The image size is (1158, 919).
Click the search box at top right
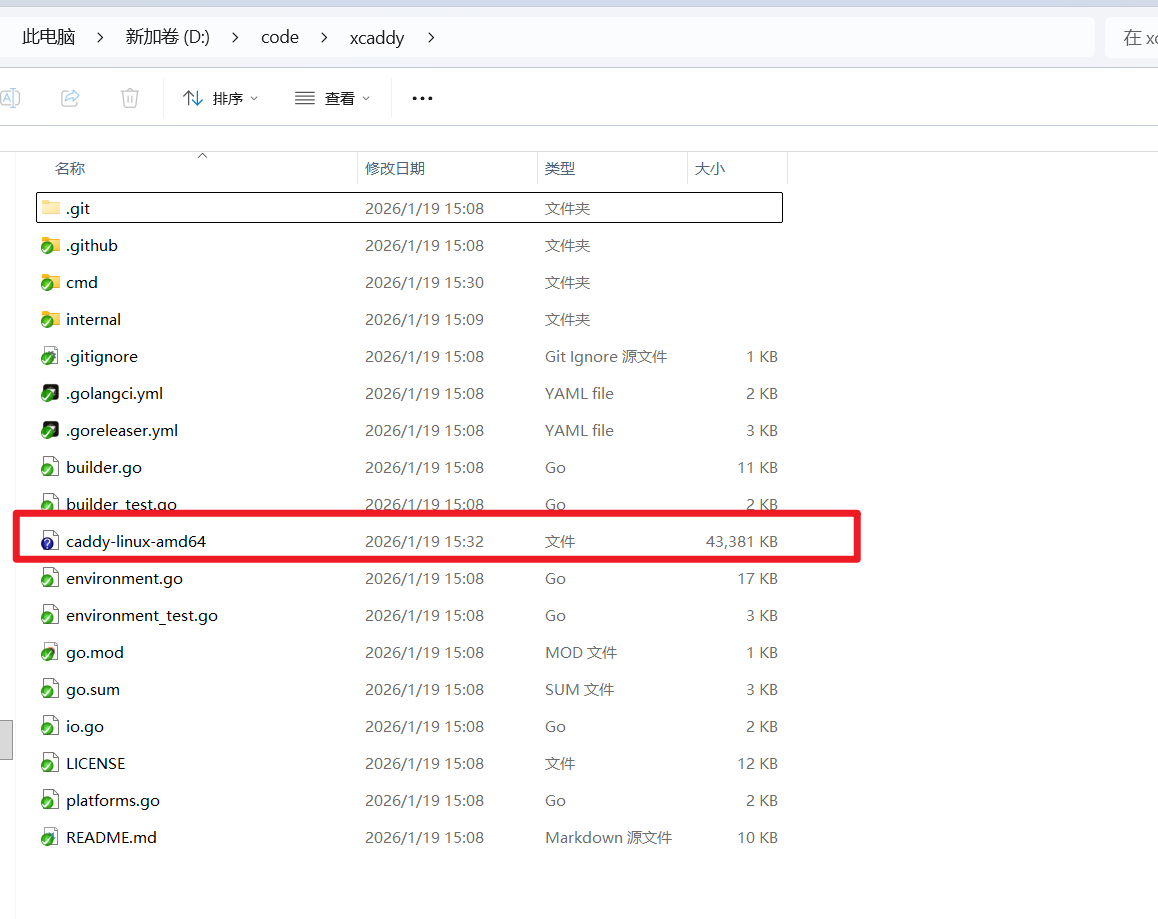tap(1134, 38)
